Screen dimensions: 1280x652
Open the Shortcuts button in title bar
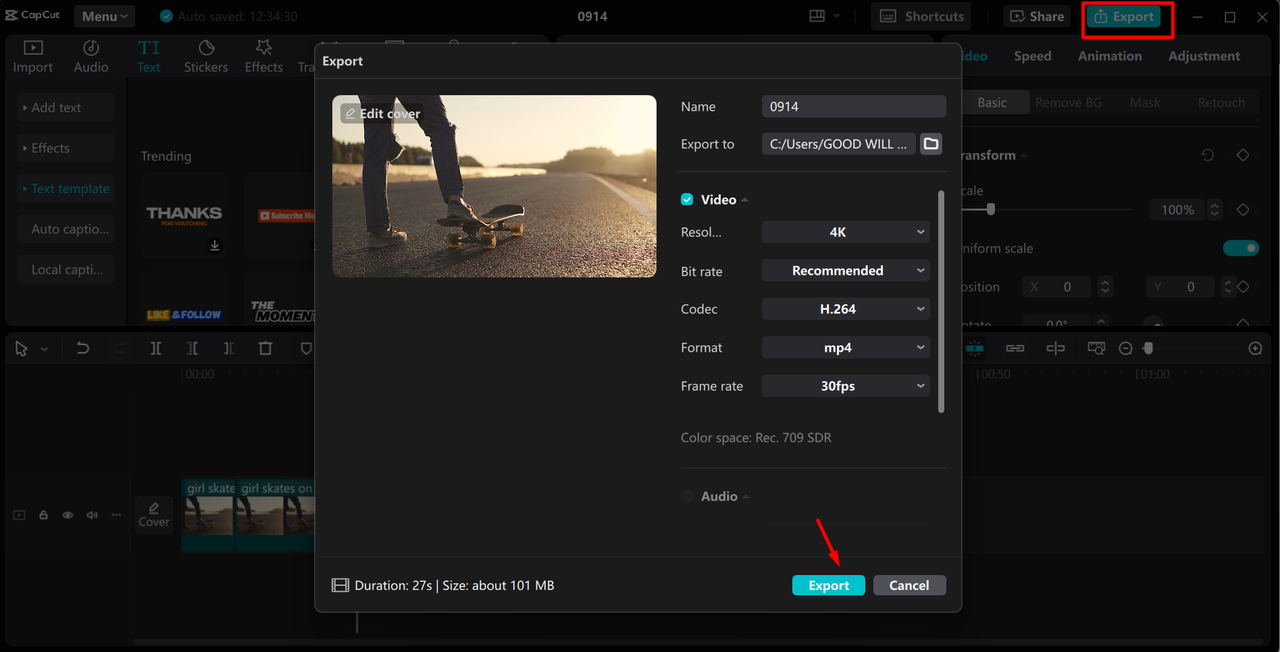pyautogui.click(x=921, y=16)
